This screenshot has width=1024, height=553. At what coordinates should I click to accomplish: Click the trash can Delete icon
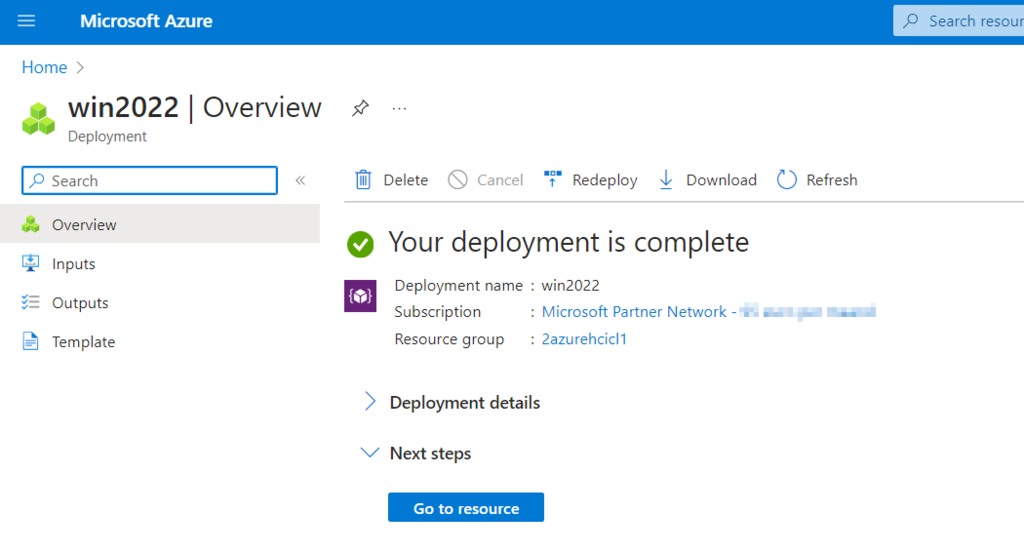(363, 180)
